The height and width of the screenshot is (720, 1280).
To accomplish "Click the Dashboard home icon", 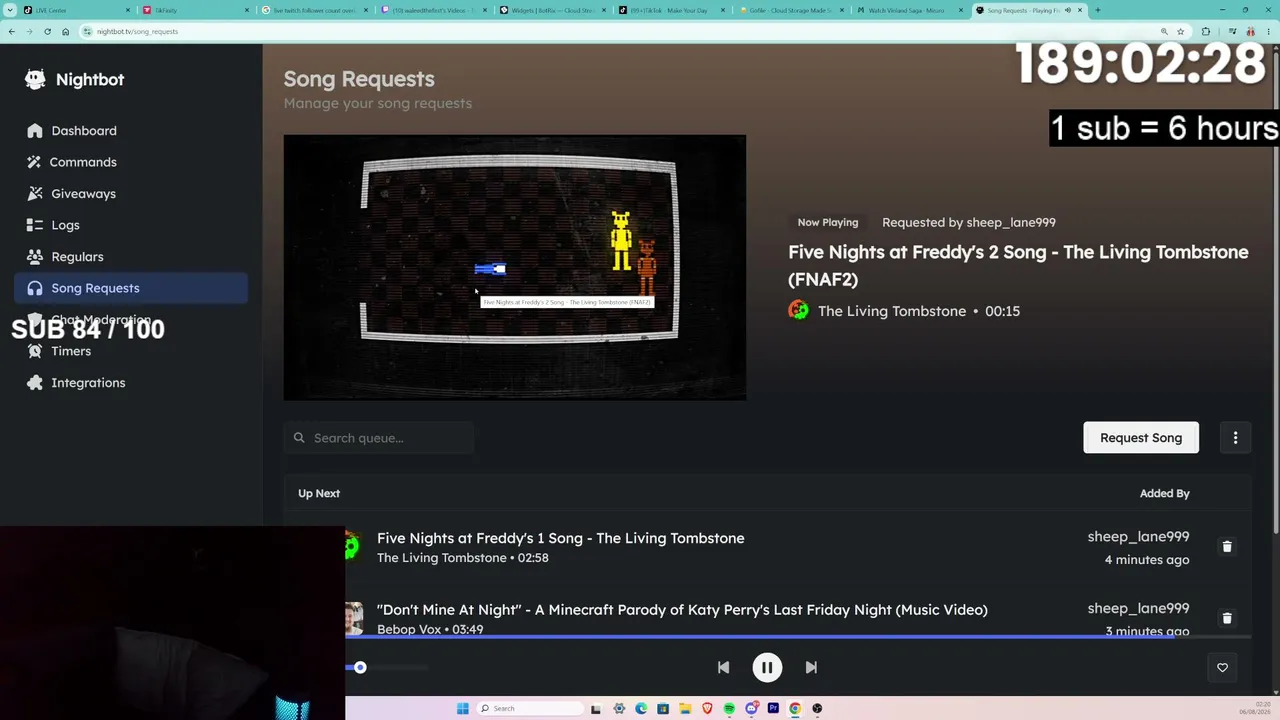I will pyautogui.click(x=35, y=131).
